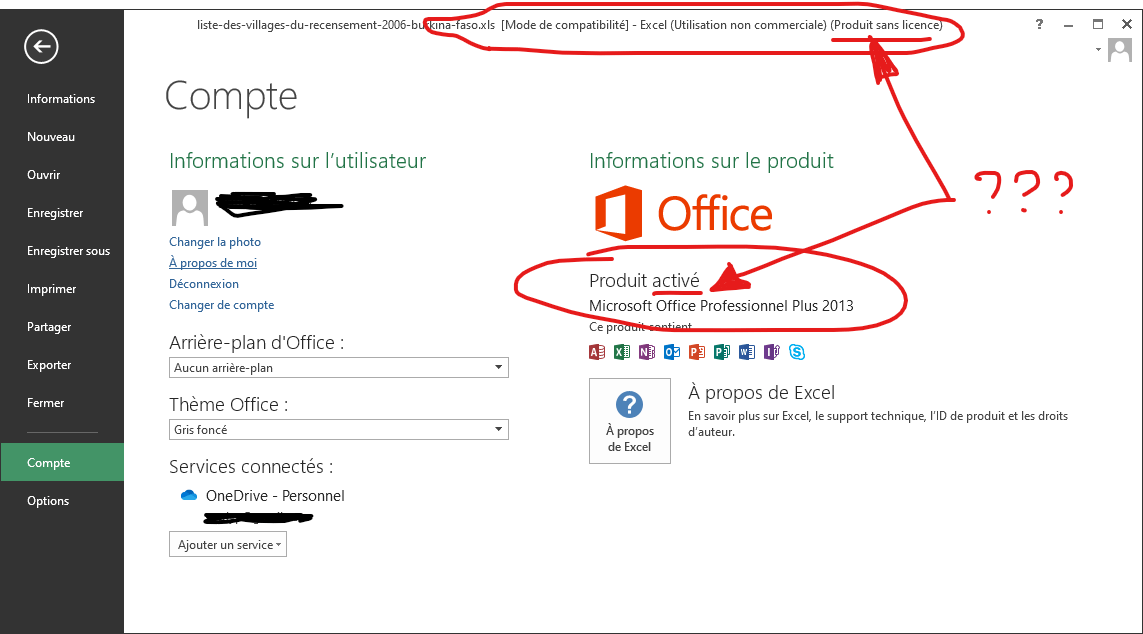Open the Imprimer page
Viewport: 1143px width, 634px height.
tap(52, 289)
